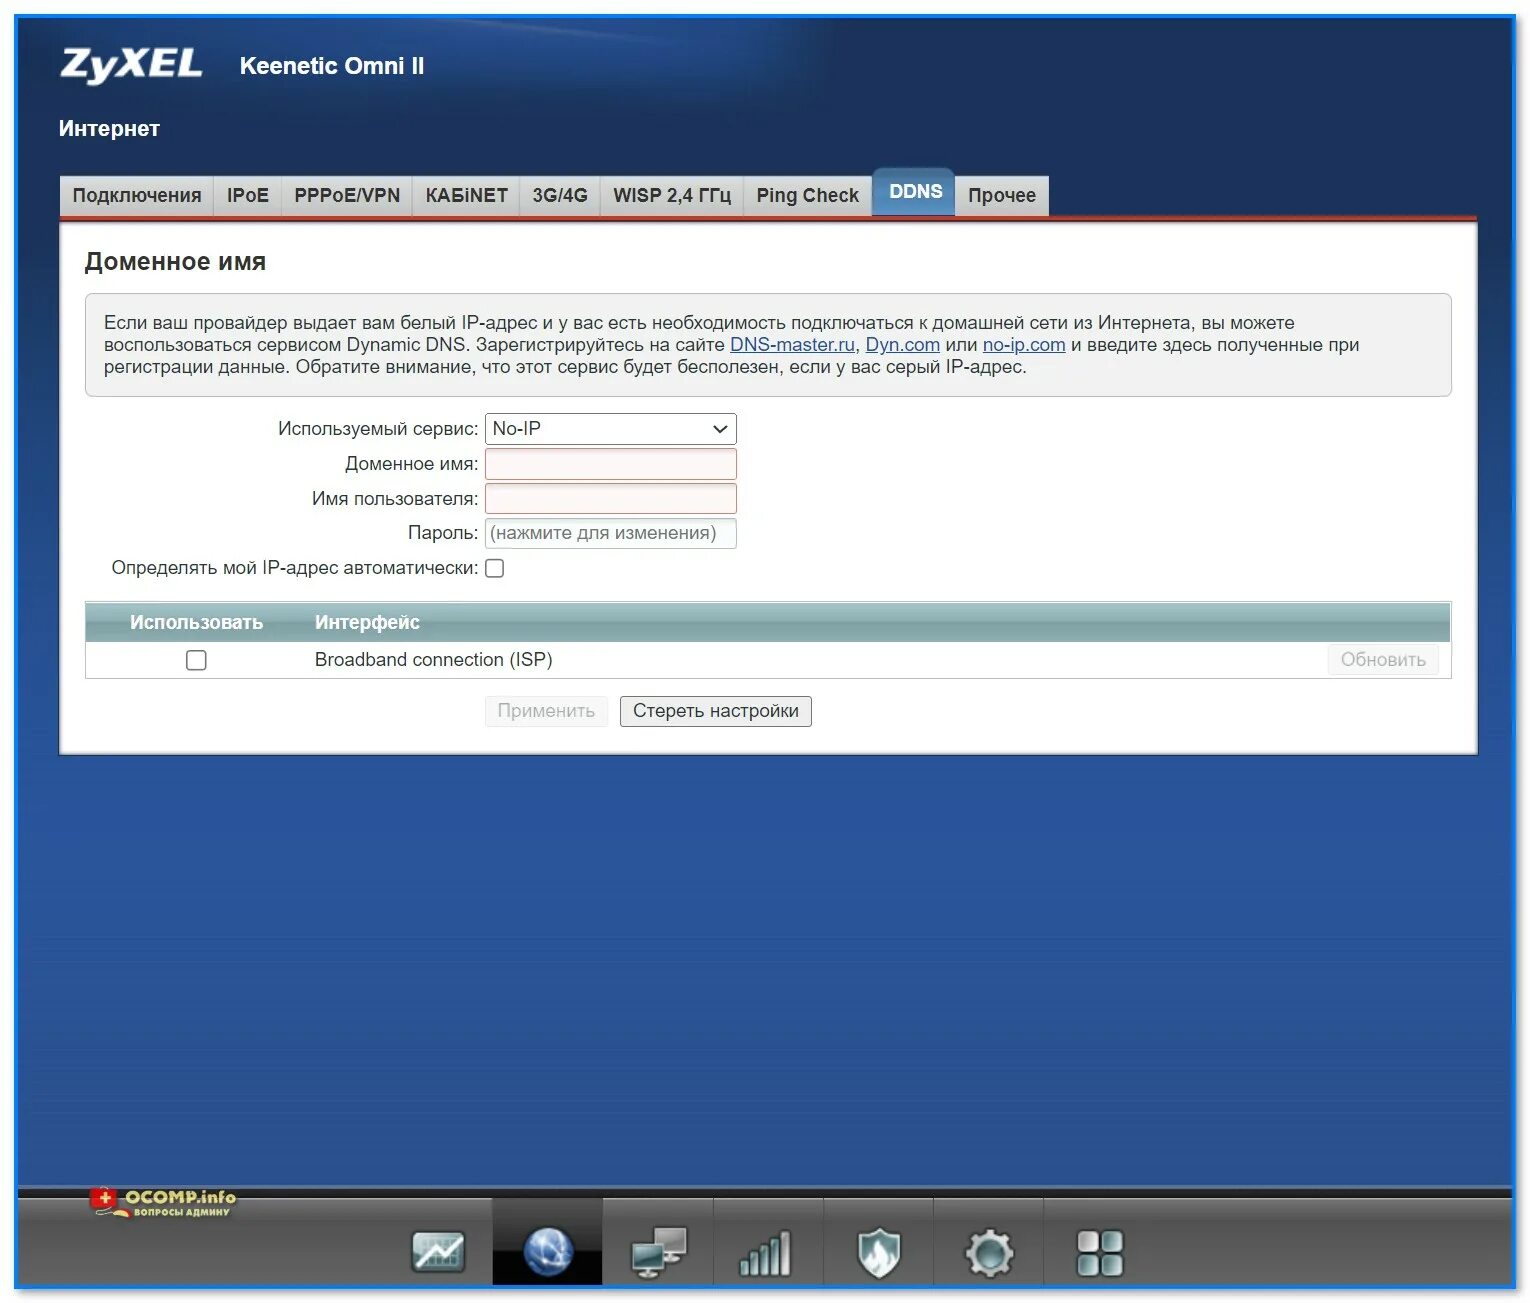Click the Интерфейс column header
Viewport: 1530px width, 1303px height.
[367, 622]
